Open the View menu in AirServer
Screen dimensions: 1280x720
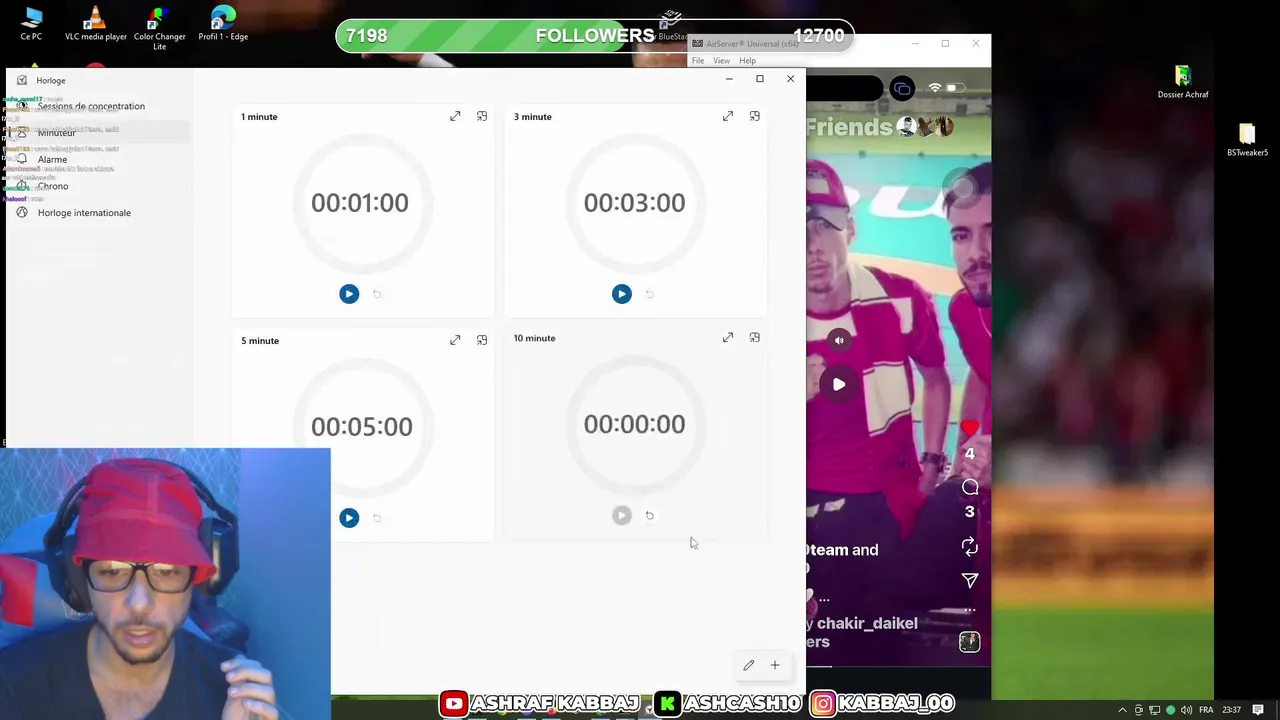click(x=721, y=61)
